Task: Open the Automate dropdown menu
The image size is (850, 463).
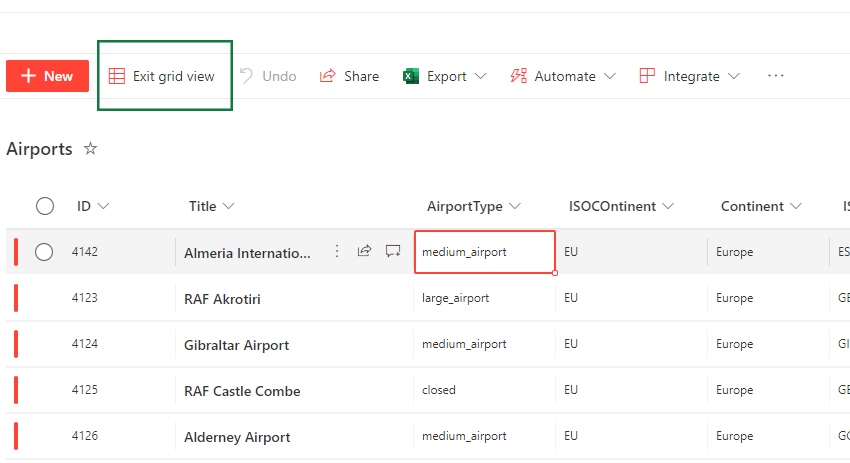Action: (610, 76)
